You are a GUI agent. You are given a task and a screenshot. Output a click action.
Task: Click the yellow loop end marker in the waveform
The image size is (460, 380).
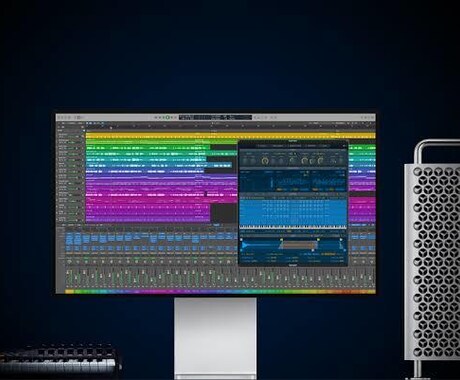click(x=318, y=240)
